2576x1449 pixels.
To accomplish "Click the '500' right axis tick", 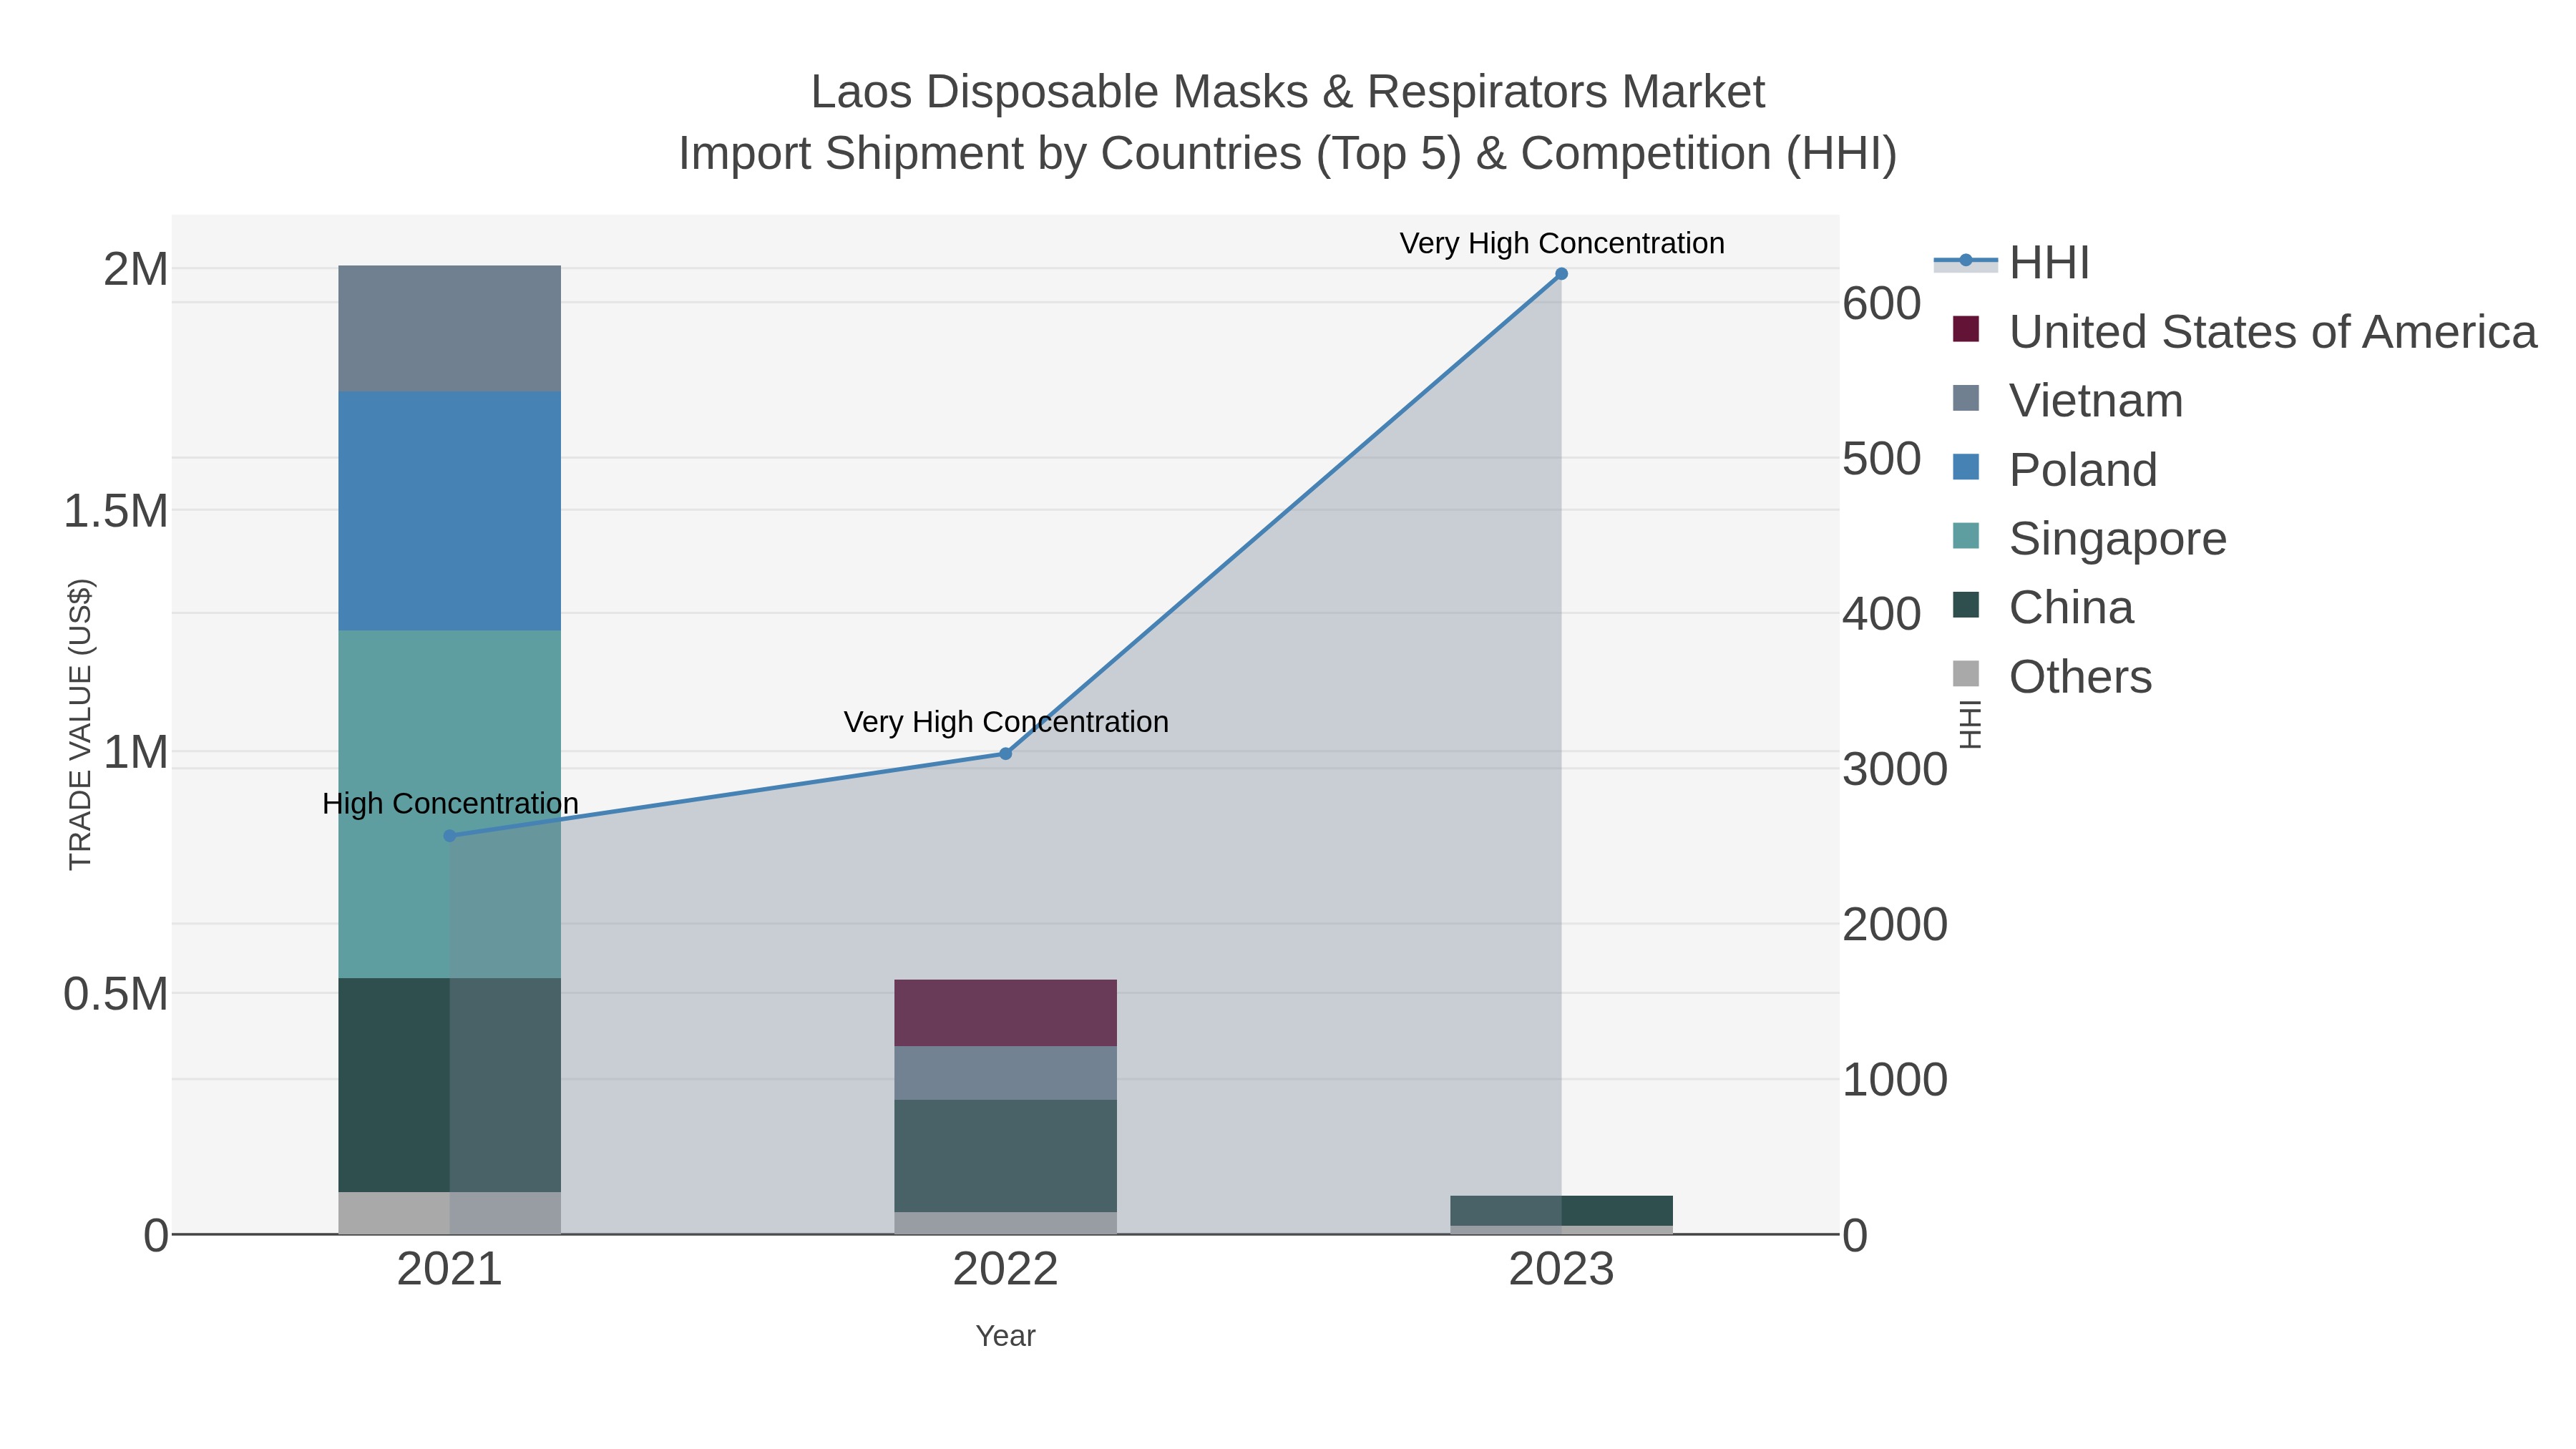I will [x=1882, y=459].
